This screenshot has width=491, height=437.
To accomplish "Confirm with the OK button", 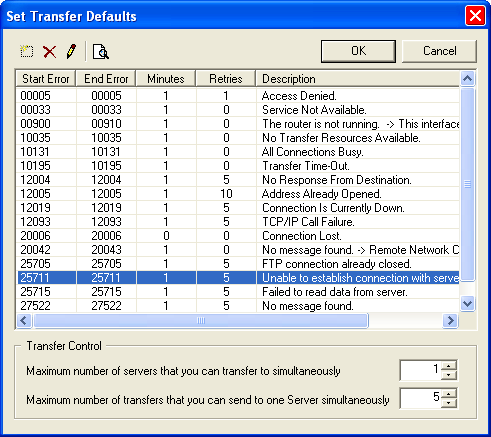I will click(358, 51).
